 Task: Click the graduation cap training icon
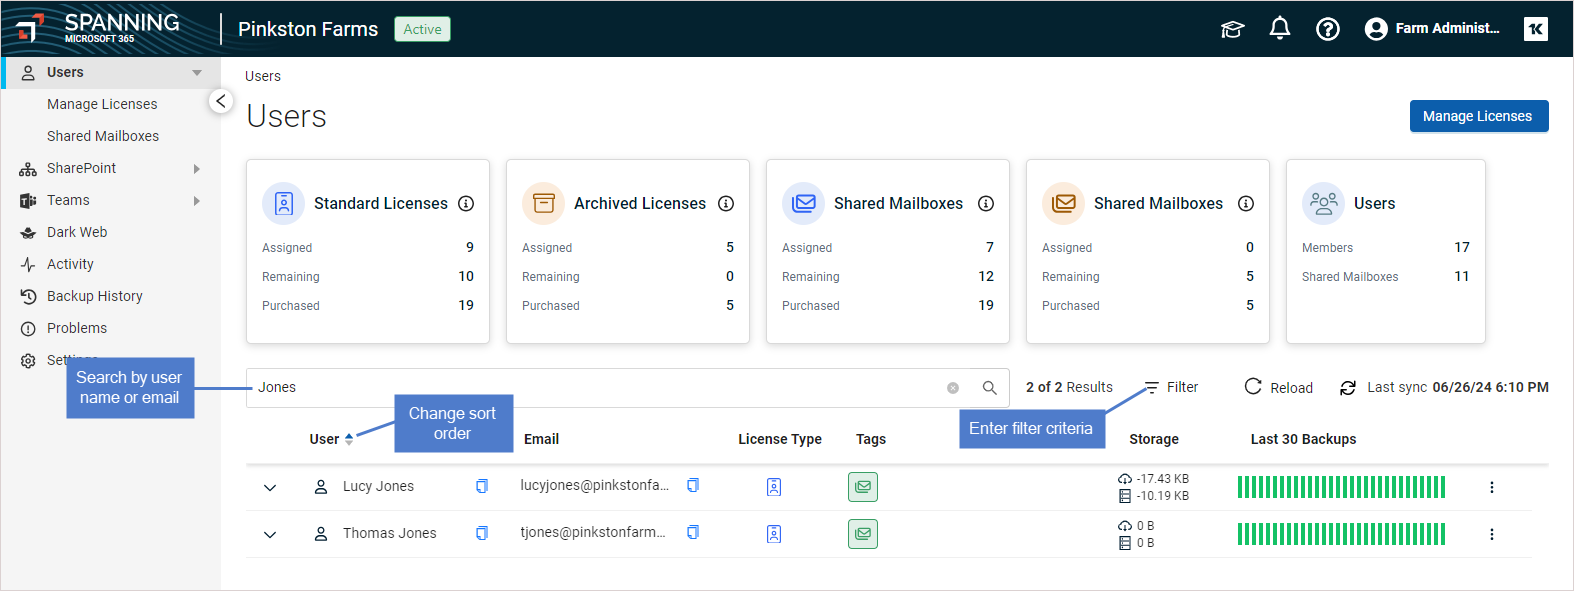pos(1232,29)
